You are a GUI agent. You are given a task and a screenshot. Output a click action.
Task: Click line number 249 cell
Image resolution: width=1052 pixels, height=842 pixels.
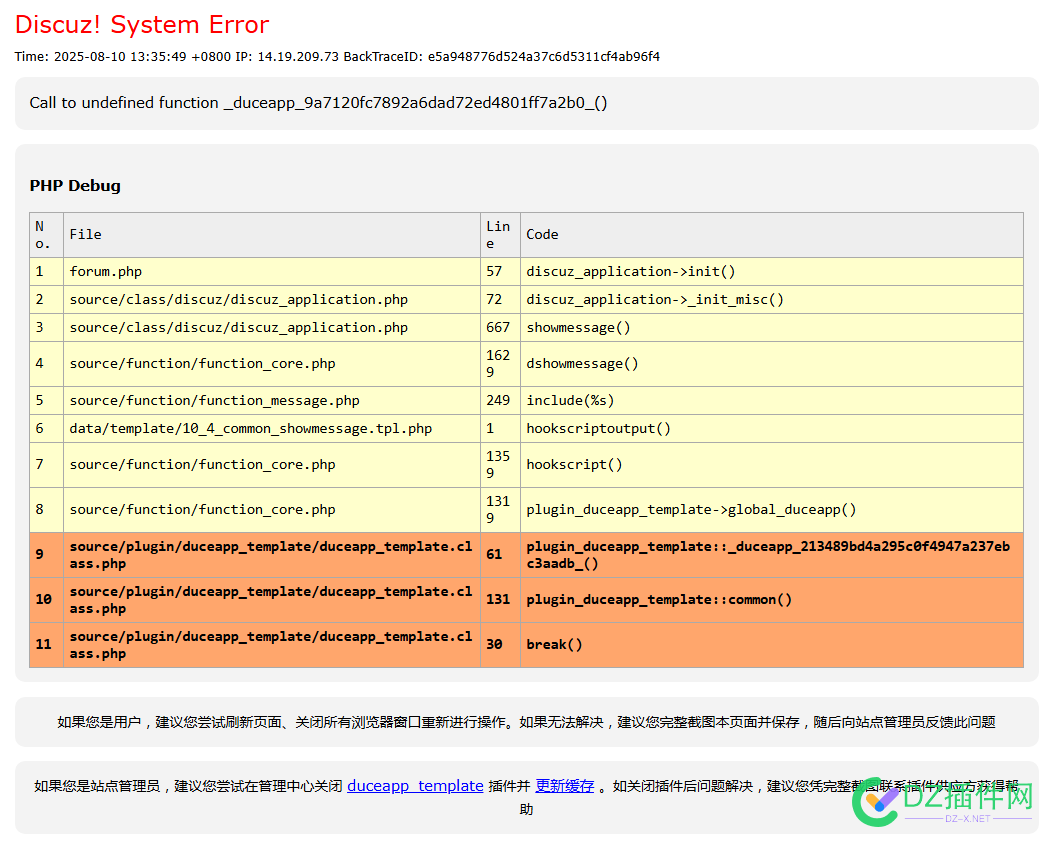coord(500,401)
